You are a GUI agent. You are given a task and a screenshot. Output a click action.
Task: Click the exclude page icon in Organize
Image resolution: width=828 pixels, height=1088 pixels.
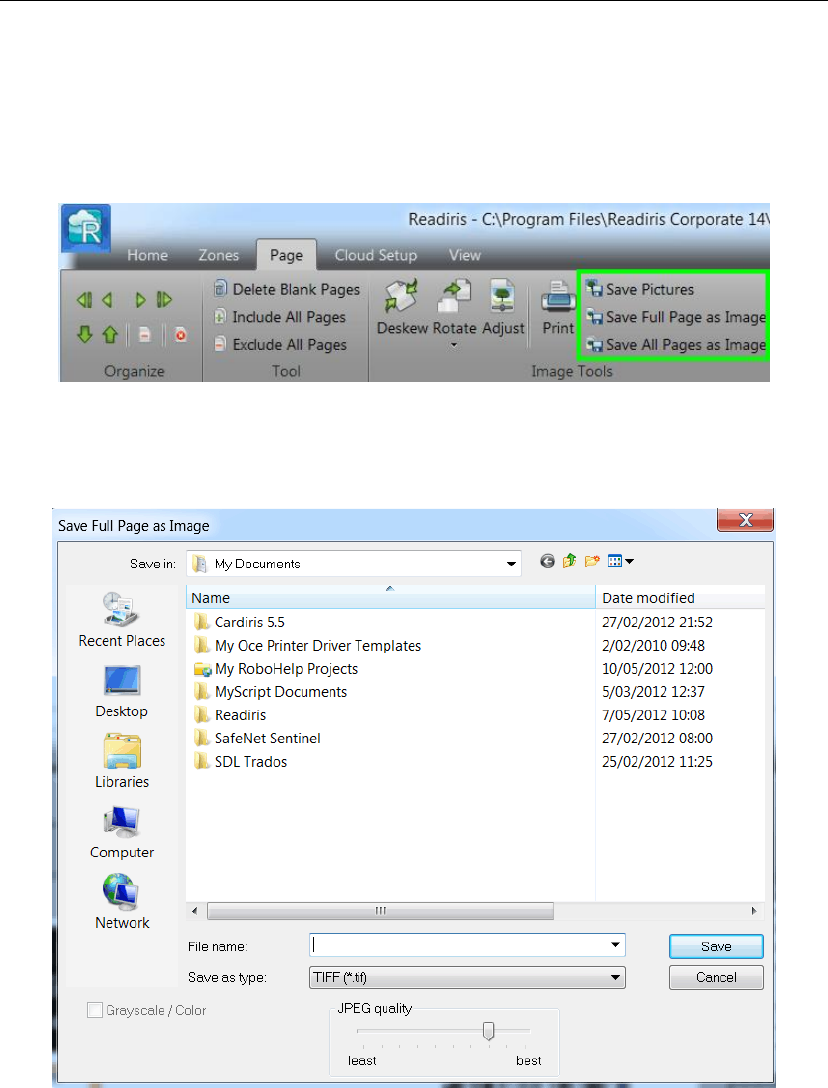[x=144, y=335]
